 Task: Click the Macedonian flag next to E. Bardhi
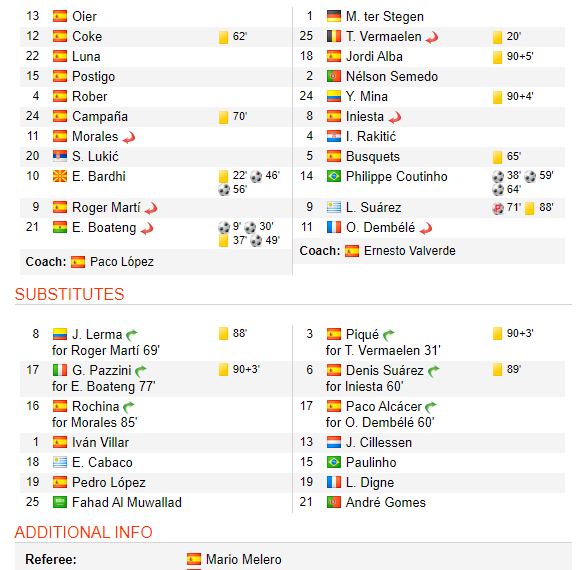click(x=60, y=176)
